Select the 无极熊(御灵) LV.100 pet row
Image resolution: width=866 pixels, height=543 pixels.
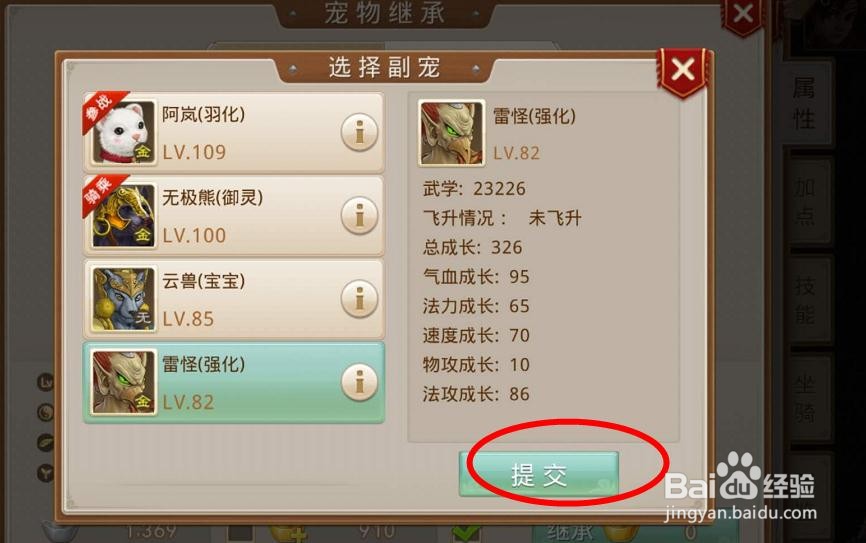coord(234,215)
